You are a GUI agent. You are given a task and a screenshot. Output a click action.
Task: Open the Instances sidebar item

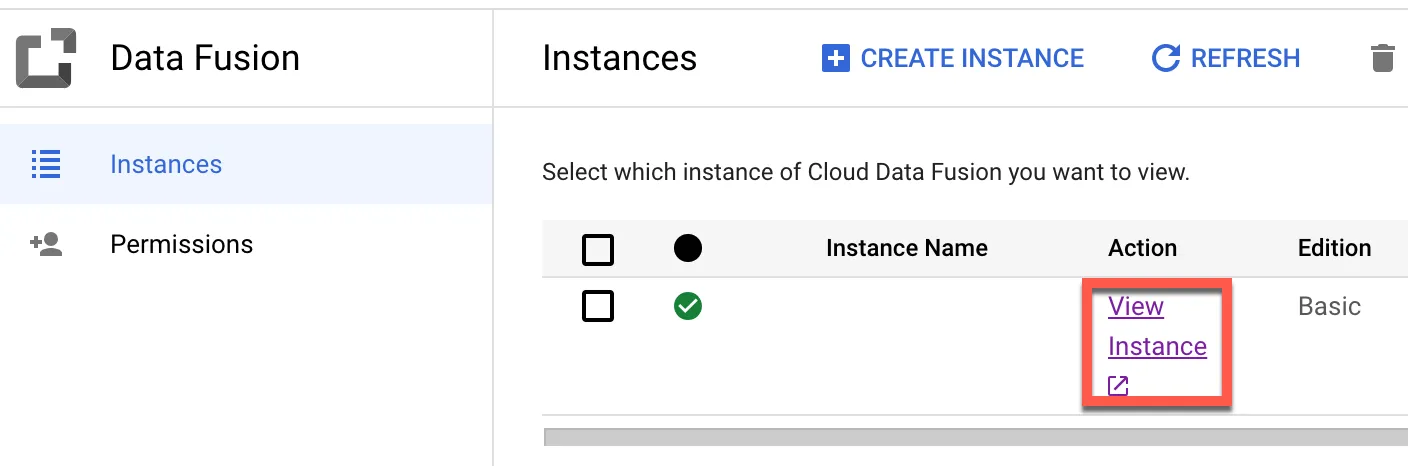245,164
